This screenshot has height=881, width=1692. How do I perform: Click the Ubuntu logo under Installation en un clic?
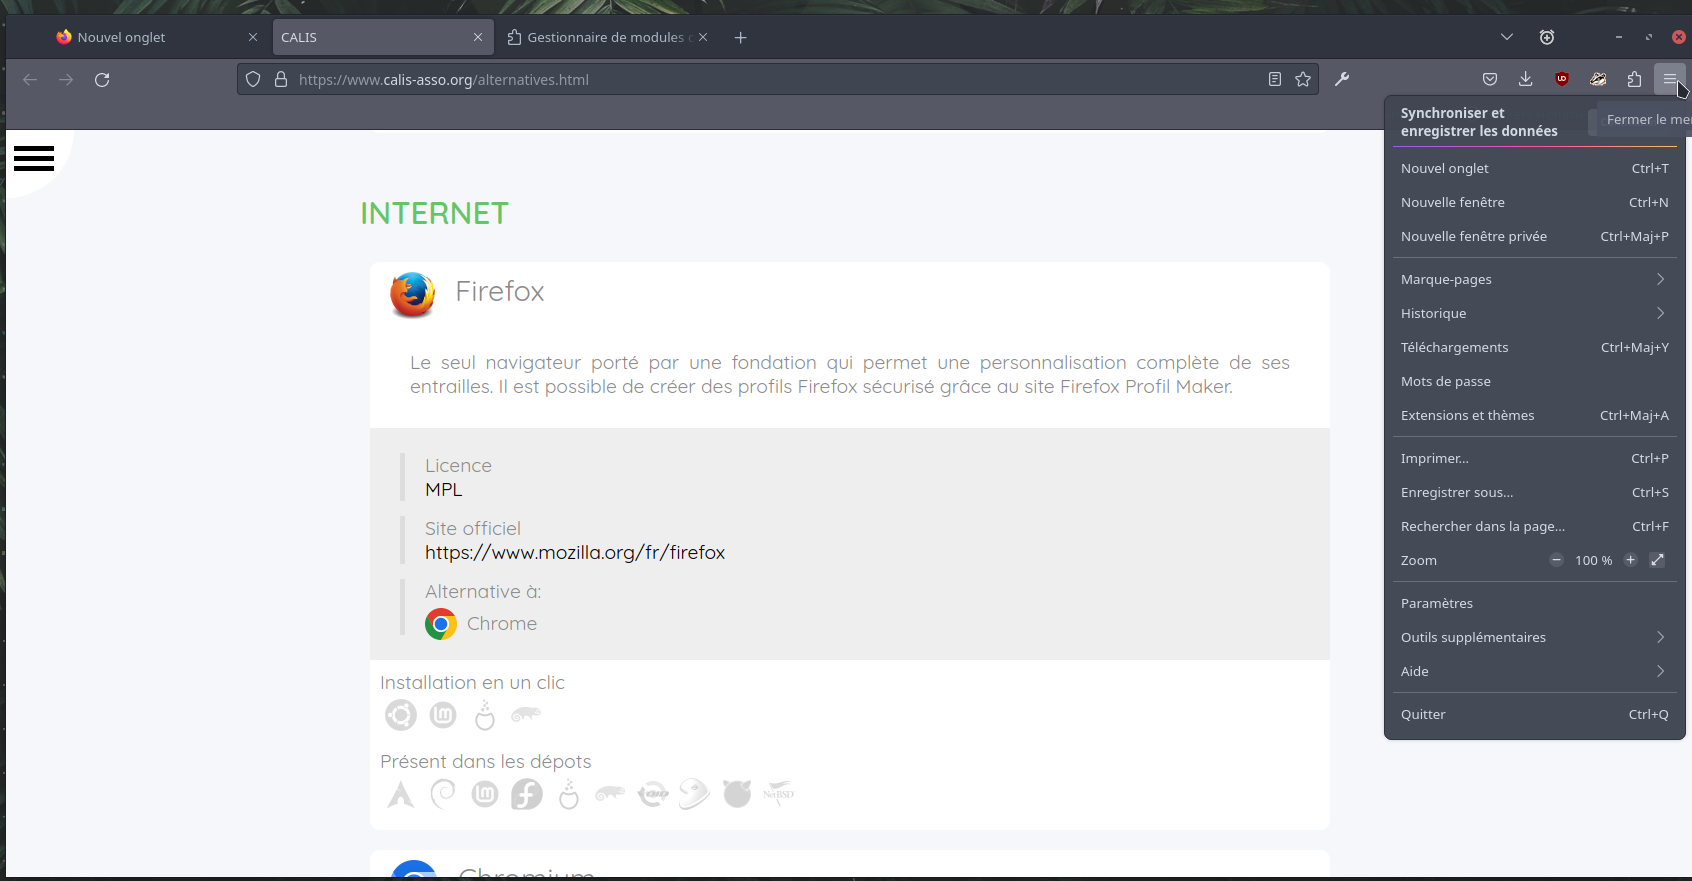[401, 715]
